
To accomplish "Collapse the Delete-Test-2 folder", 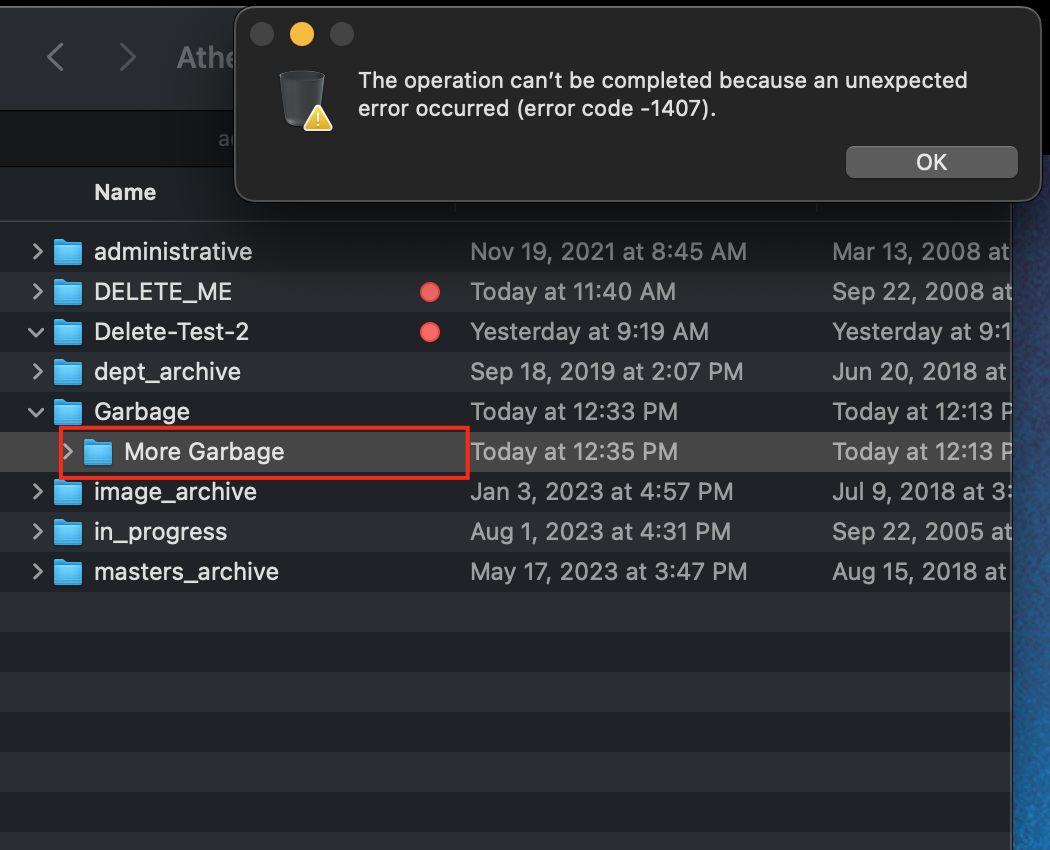I will click(x=36, y=332).
